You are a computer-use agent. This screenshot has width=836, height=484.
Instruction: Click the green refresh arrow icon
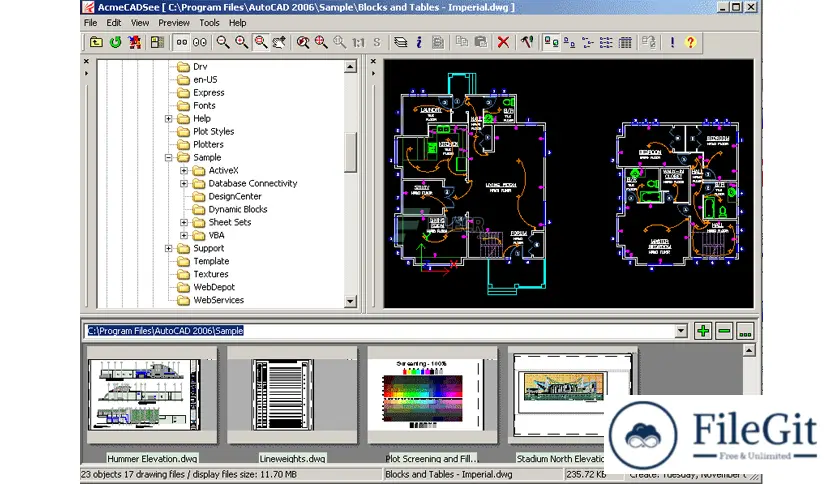(115, 42)
